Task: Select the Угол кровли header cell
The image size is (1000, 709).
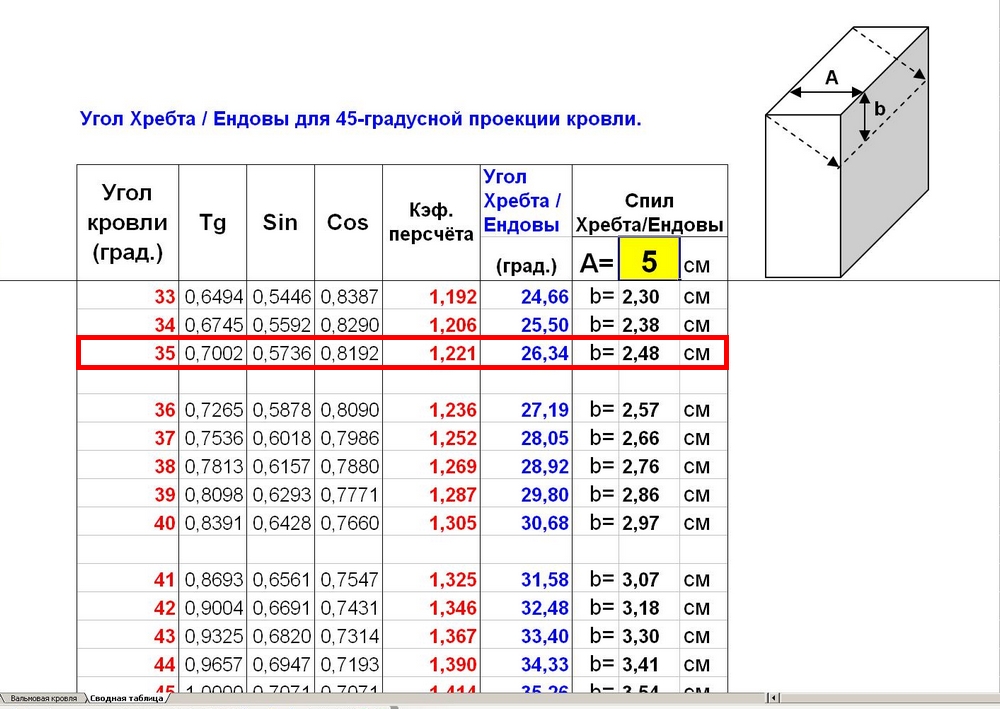Action: [x=128, y=222]
